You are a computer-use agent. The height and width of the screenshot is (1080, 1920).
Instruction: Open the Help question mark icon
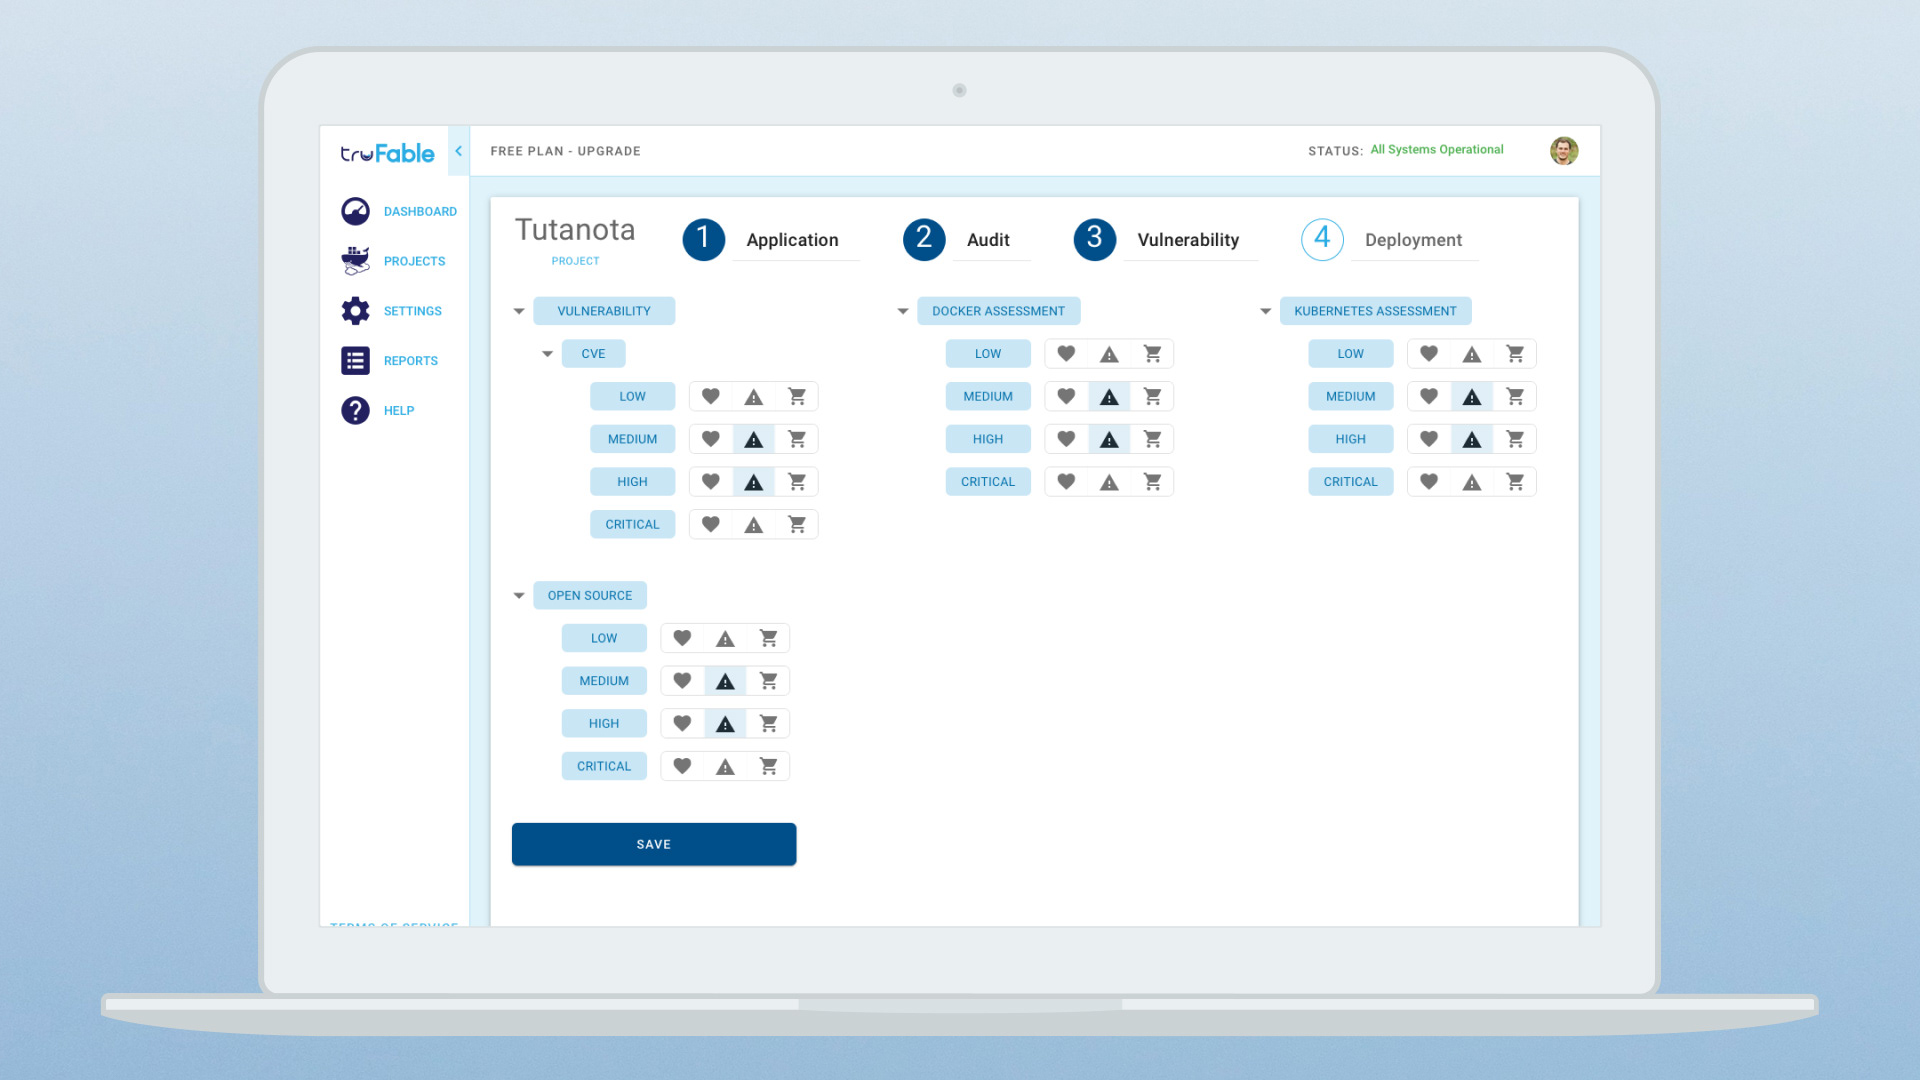point(355,410)
